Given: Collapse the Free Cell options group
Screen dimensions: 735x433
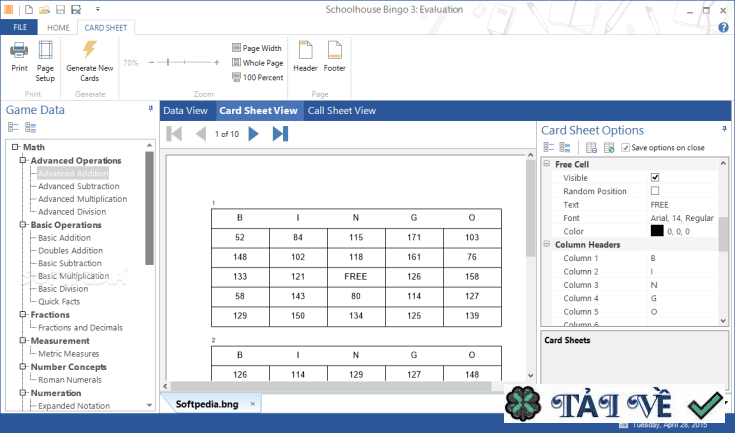Looking at the screenshot, I should point(546,164).
